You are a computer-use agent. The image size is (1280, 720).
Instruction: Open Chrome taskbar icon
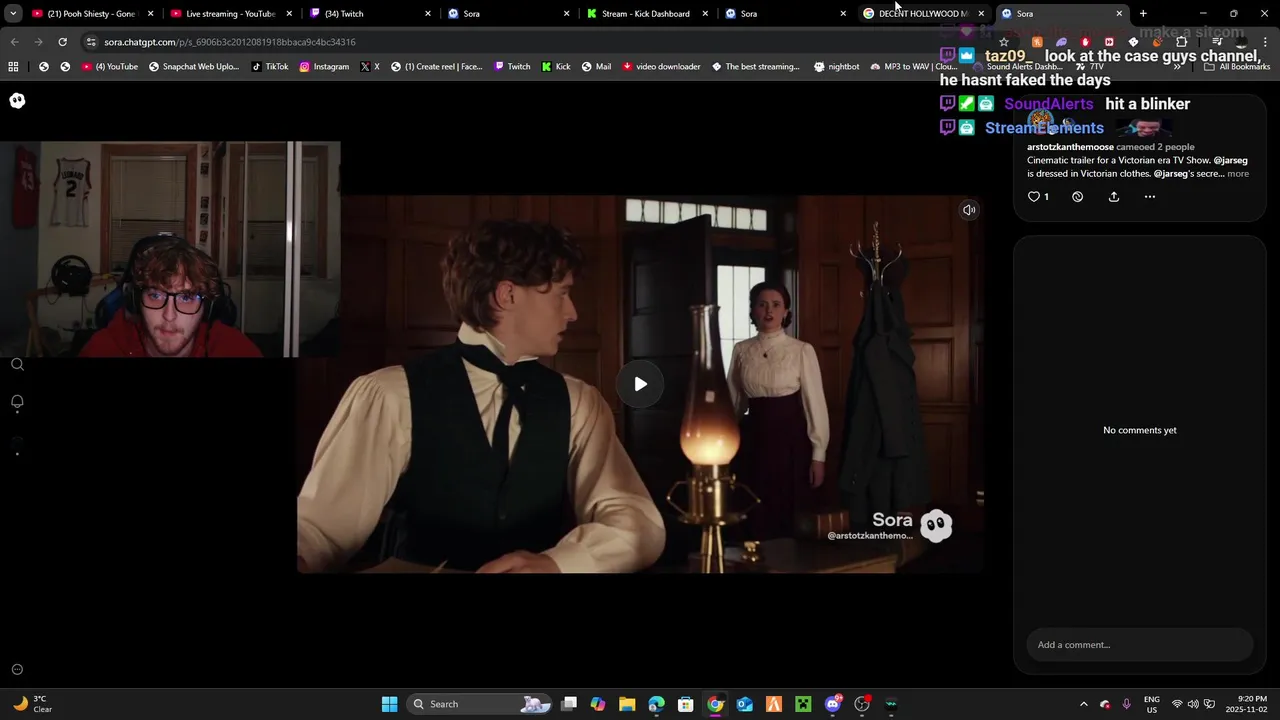point(715,704)
